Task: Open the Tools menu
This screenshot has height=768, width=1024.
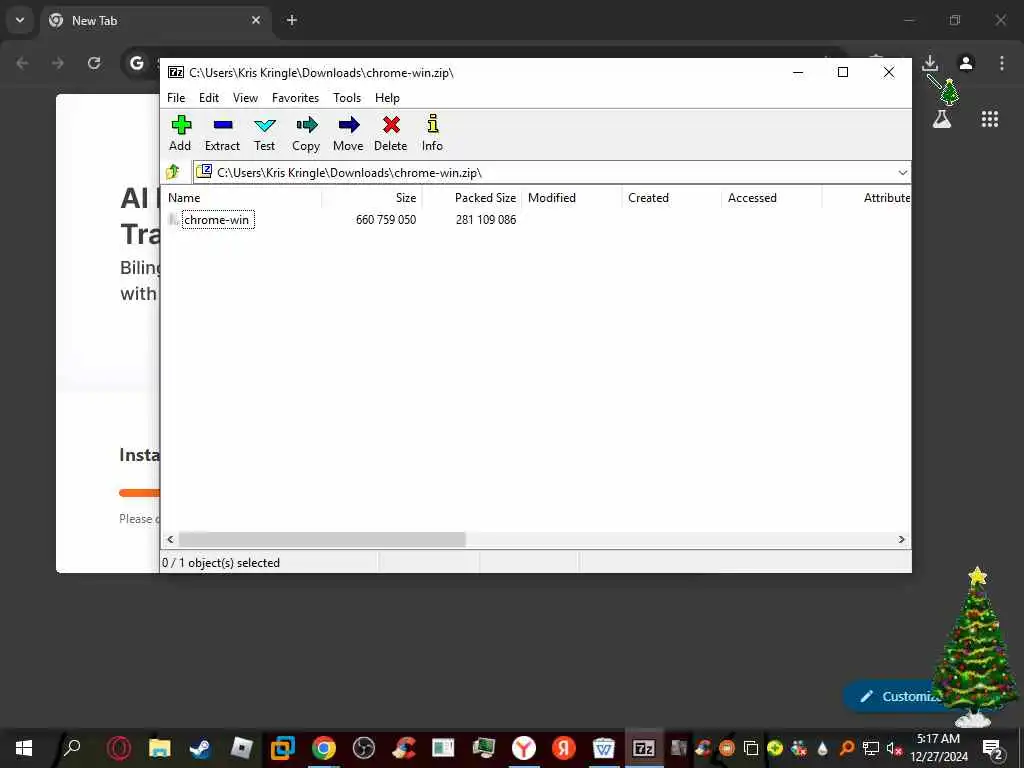Action: click(x=347, y=98)
